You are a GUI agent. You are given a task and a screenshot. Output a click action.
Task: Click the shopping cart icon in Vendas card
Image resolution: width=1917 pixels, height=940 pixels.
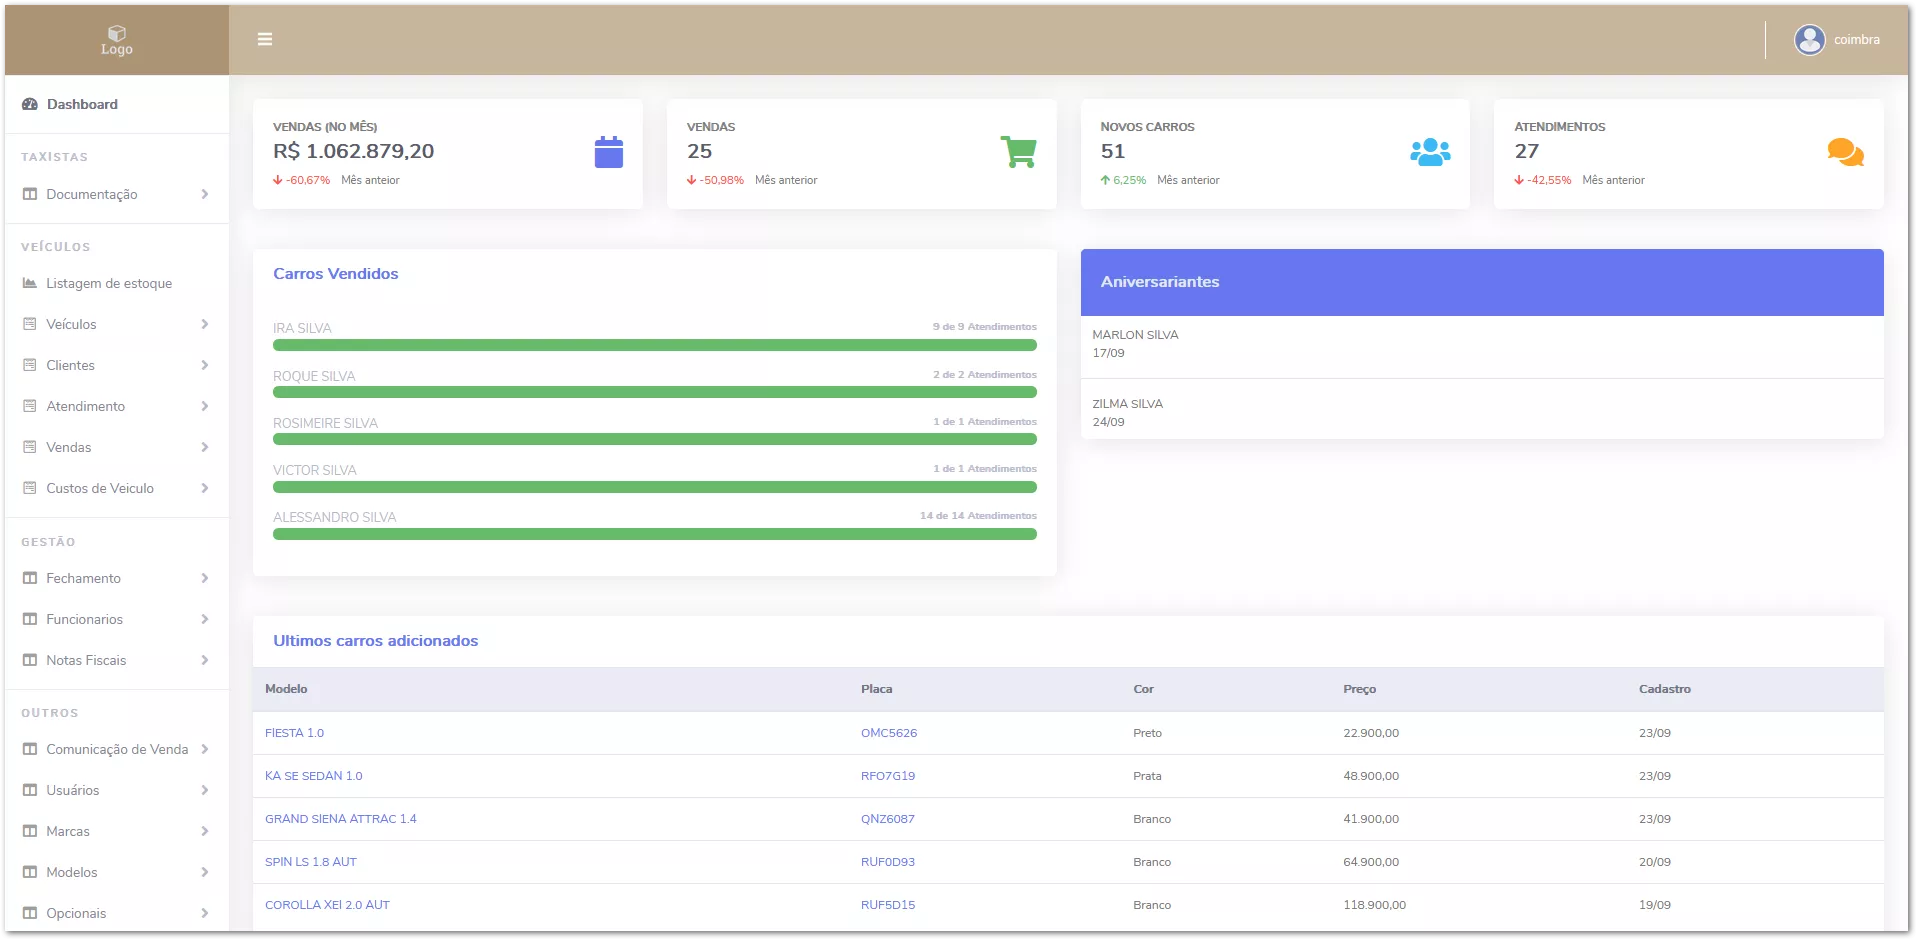click(x=1018, y=152)
